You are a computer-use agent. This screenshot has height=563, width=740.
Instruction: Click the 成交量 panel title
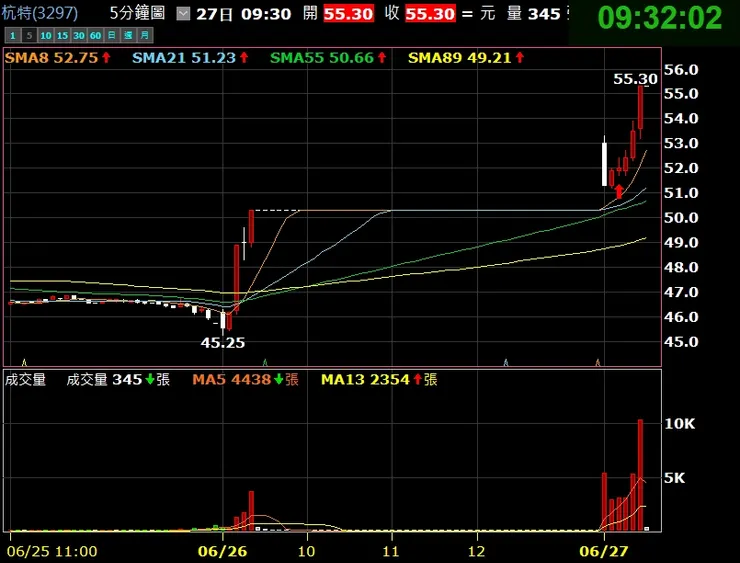(x=25, y=379)
